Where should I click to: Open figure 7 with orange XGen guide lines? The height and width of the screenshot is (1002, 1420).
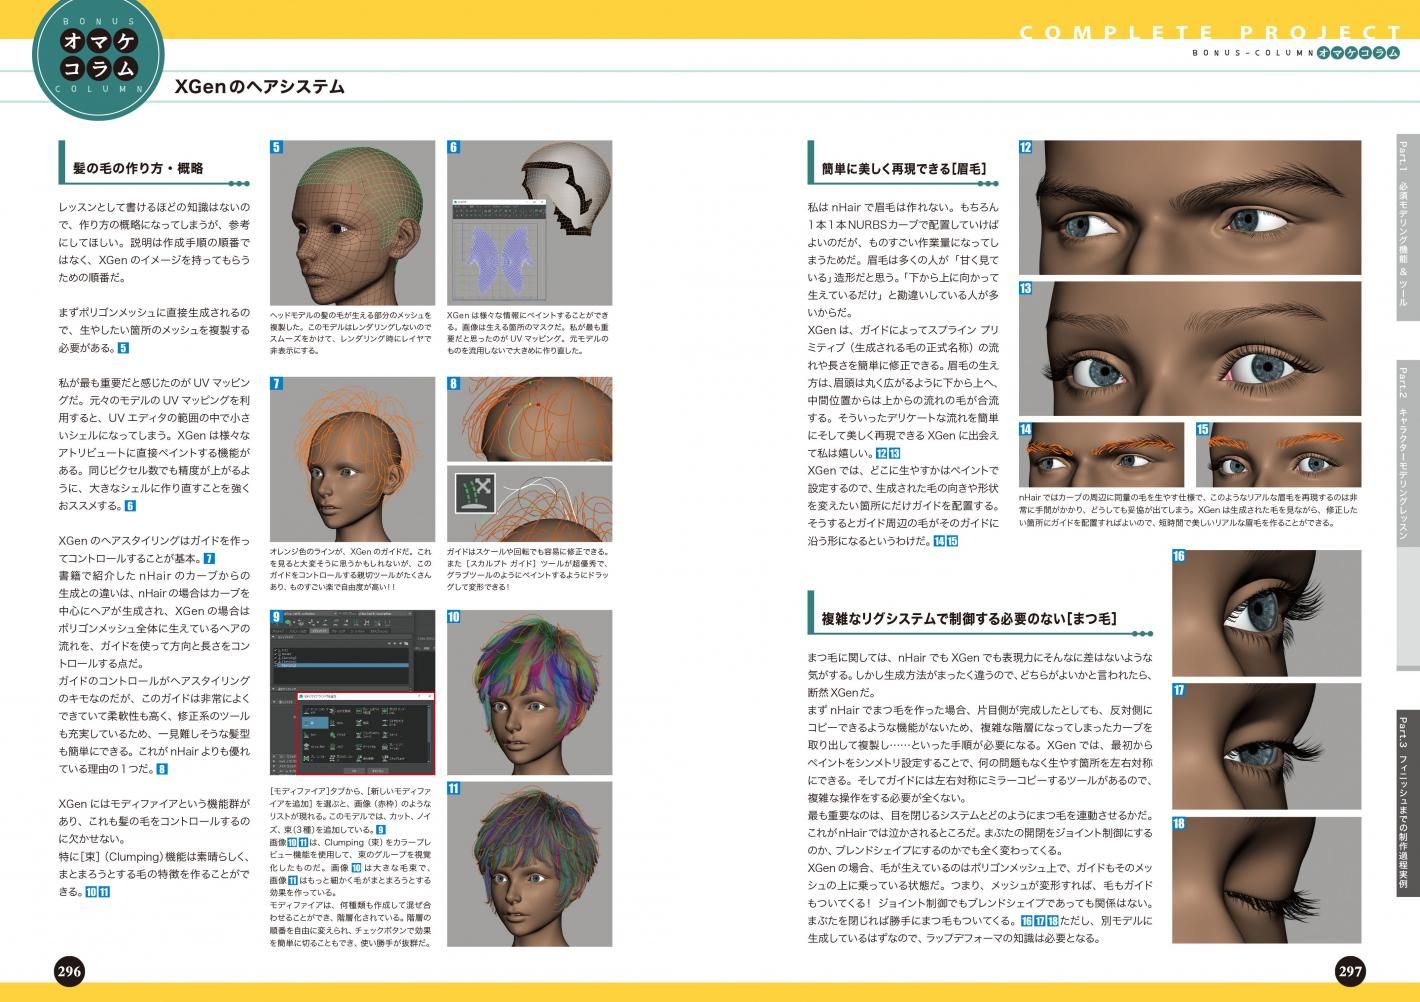tap(352, 459)
